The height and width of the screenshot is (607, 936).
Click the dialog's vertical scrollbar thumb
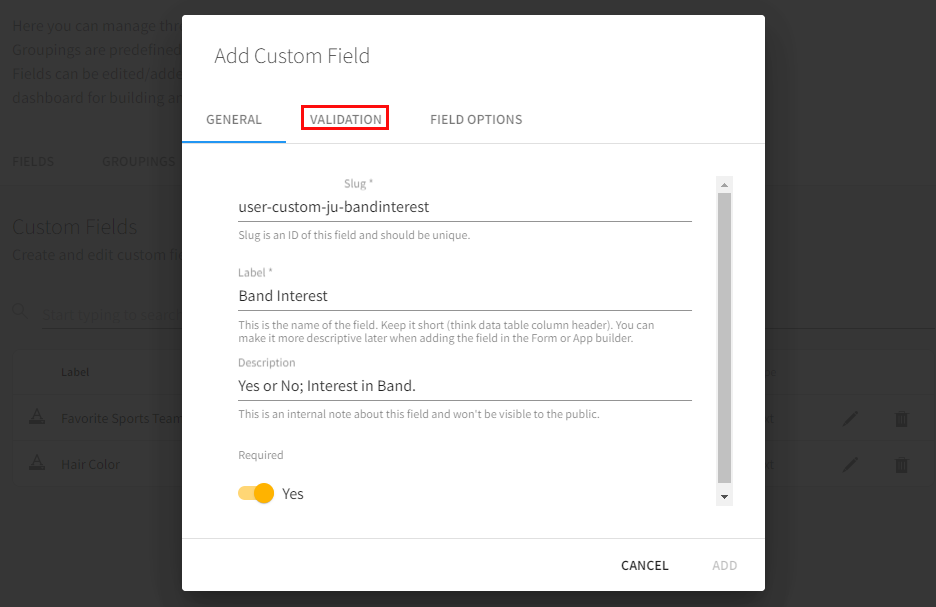point(725,338)
